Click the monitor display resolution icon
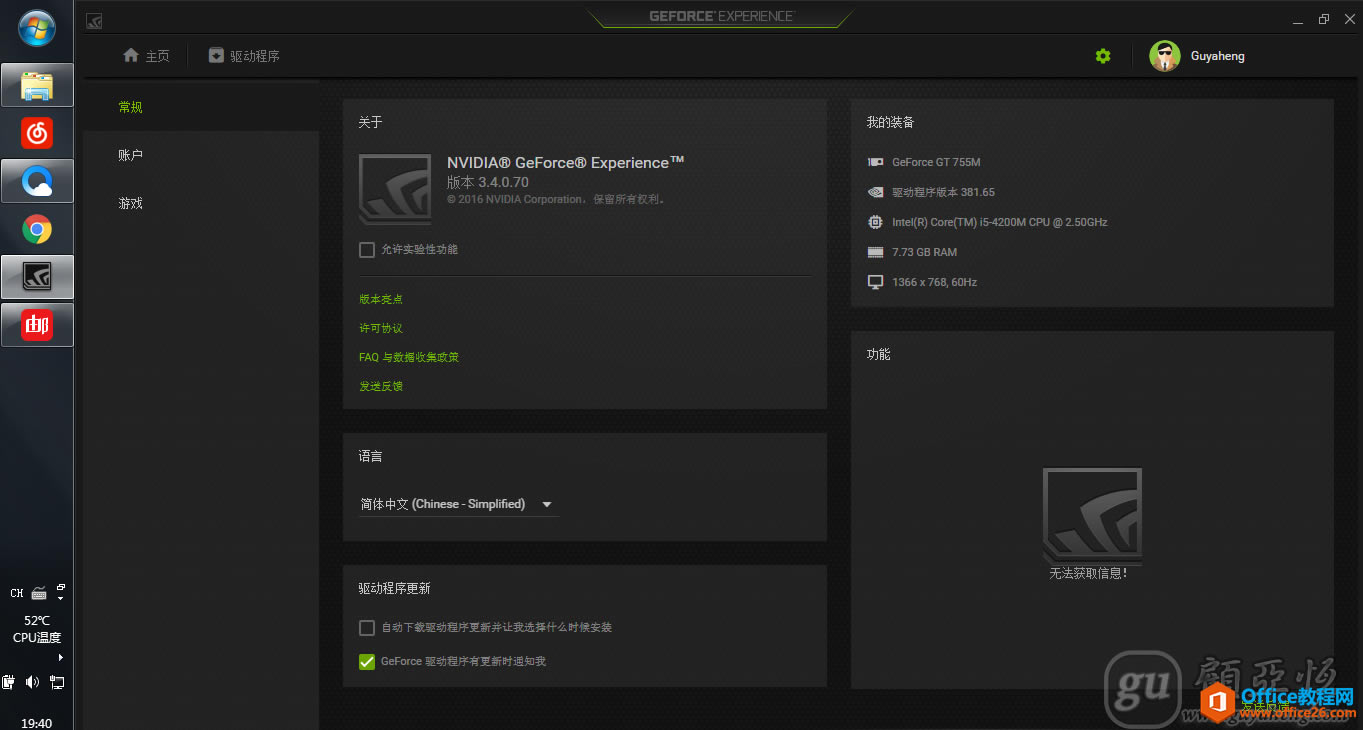 [875, 282]
